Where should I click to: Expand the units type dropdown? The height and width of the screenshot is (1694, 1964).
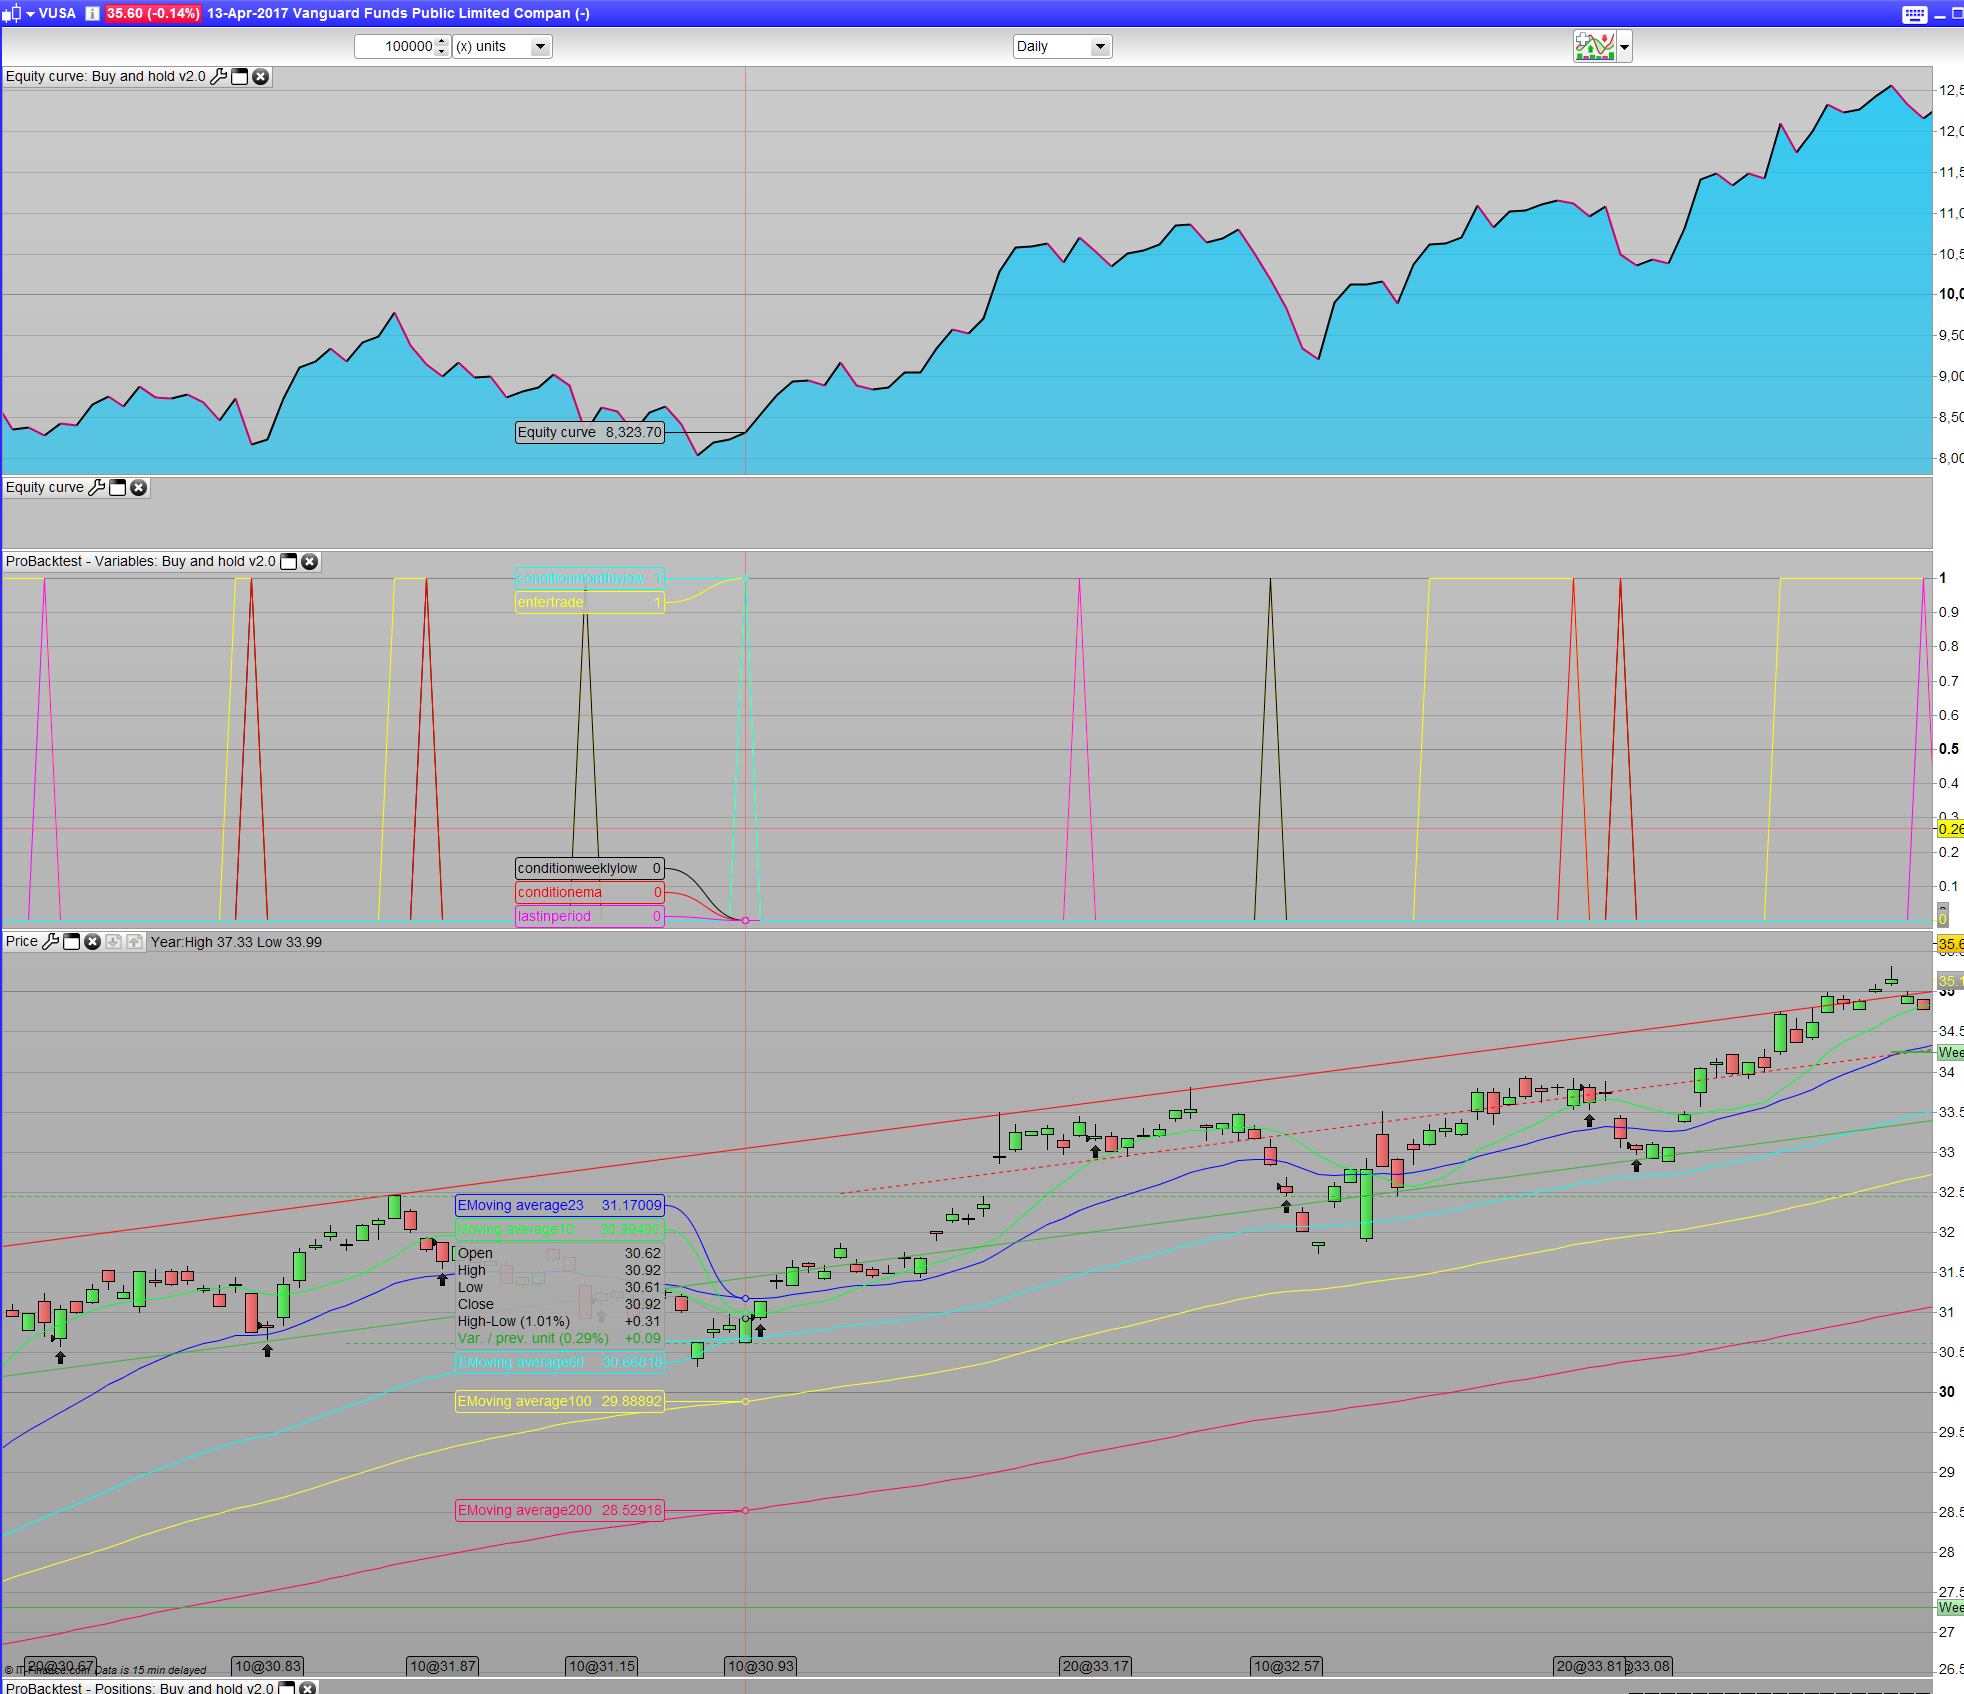(540, 46)
